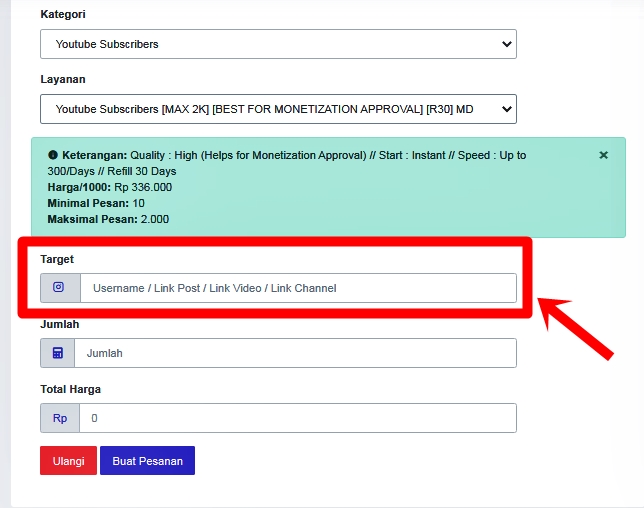This screenshot has width=644, height=508.
Task: Click the Total Harga field
Action: (298, 418)
